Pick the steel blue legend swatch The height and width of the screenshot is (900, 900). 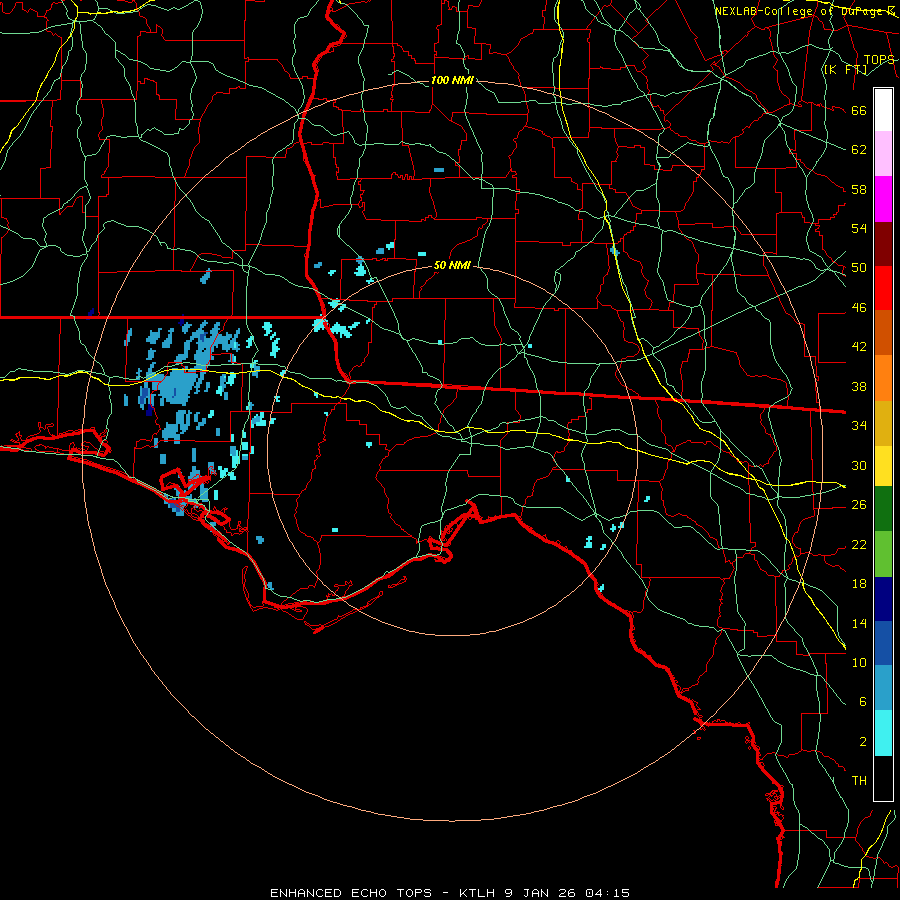[x=883, y=688]
